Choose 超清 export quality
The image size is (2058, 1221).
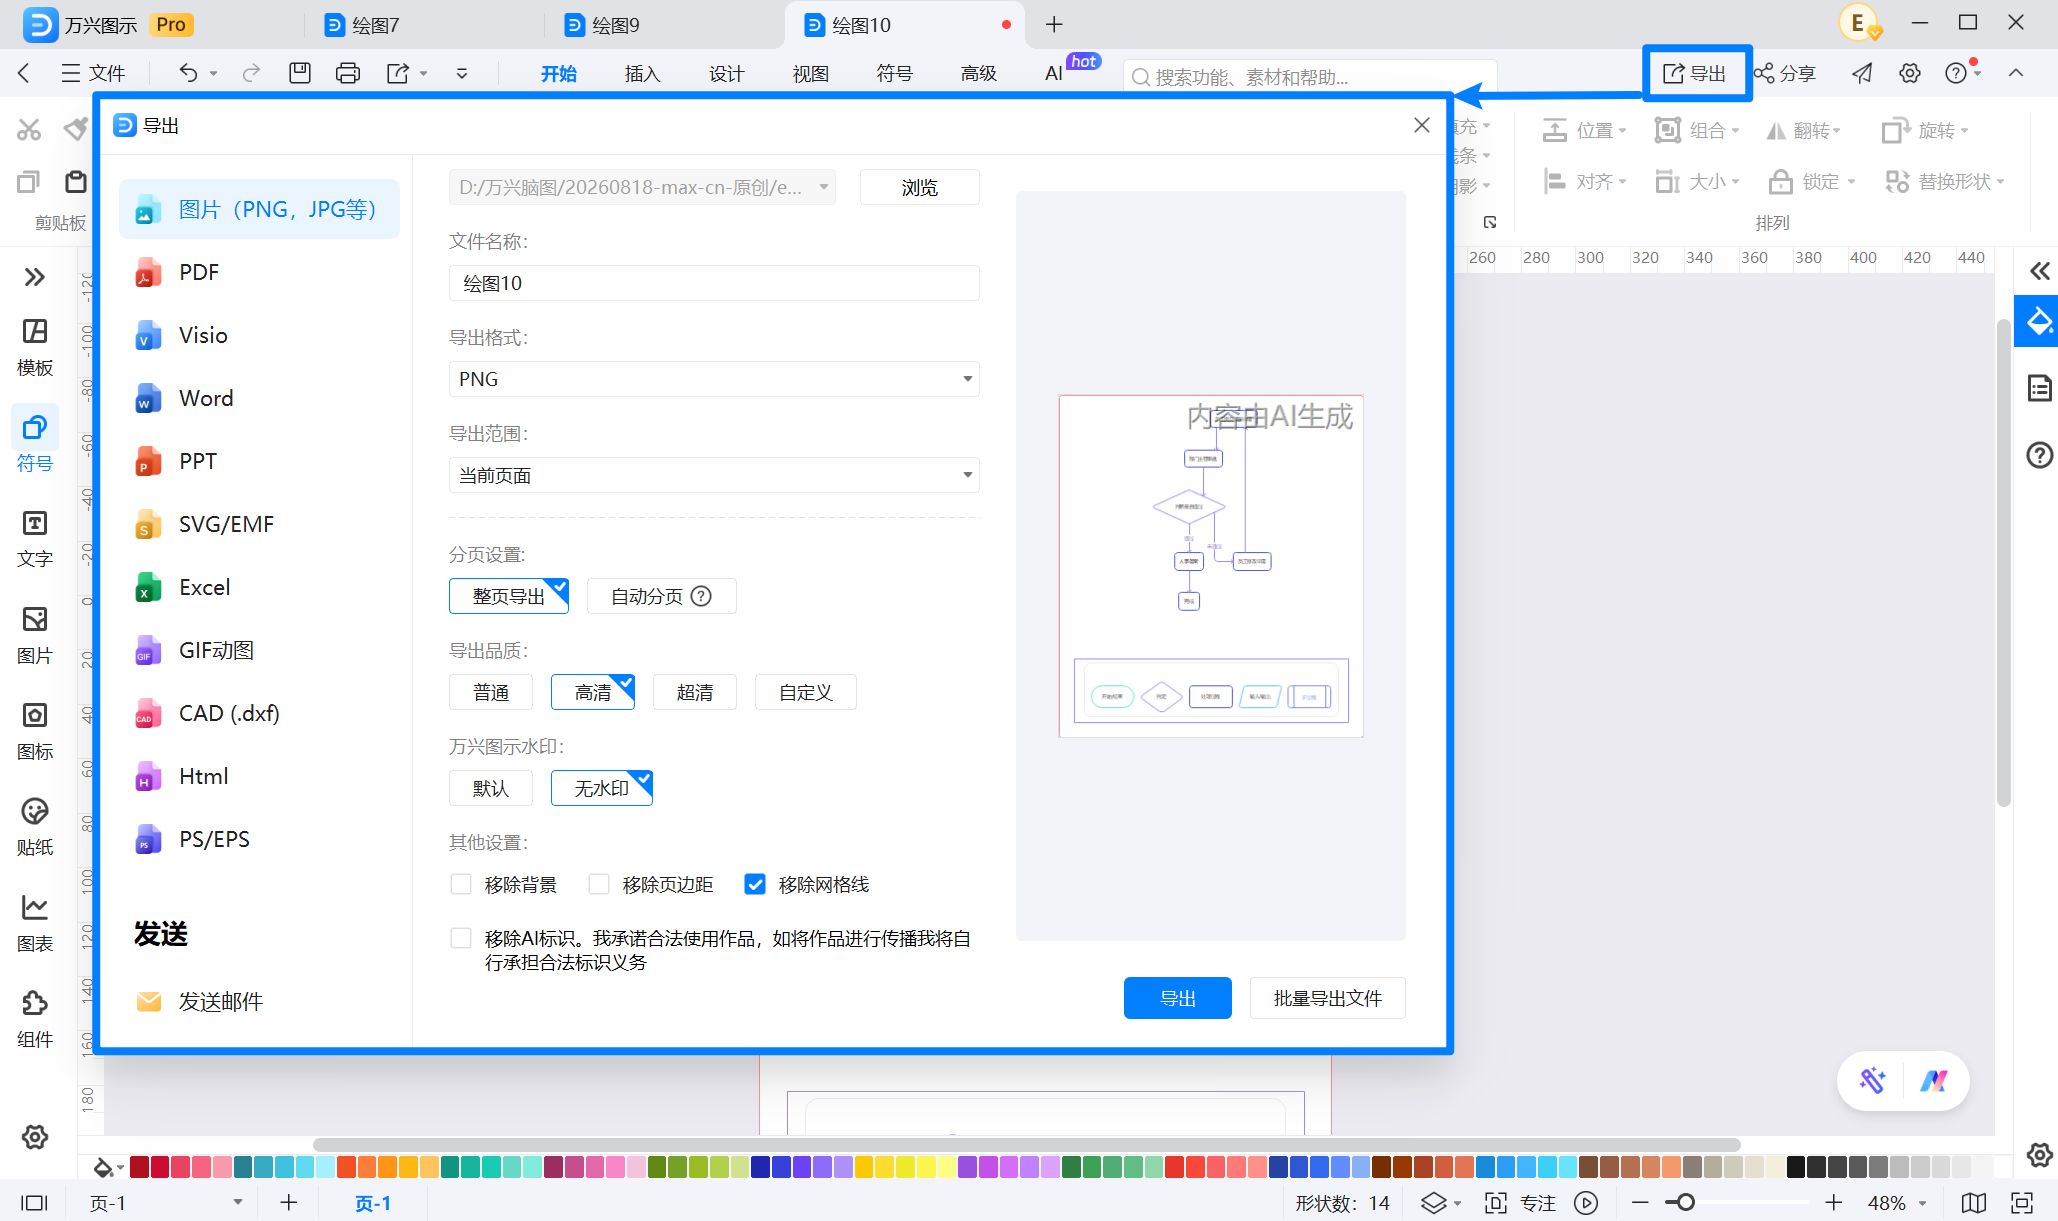[695, 692]
